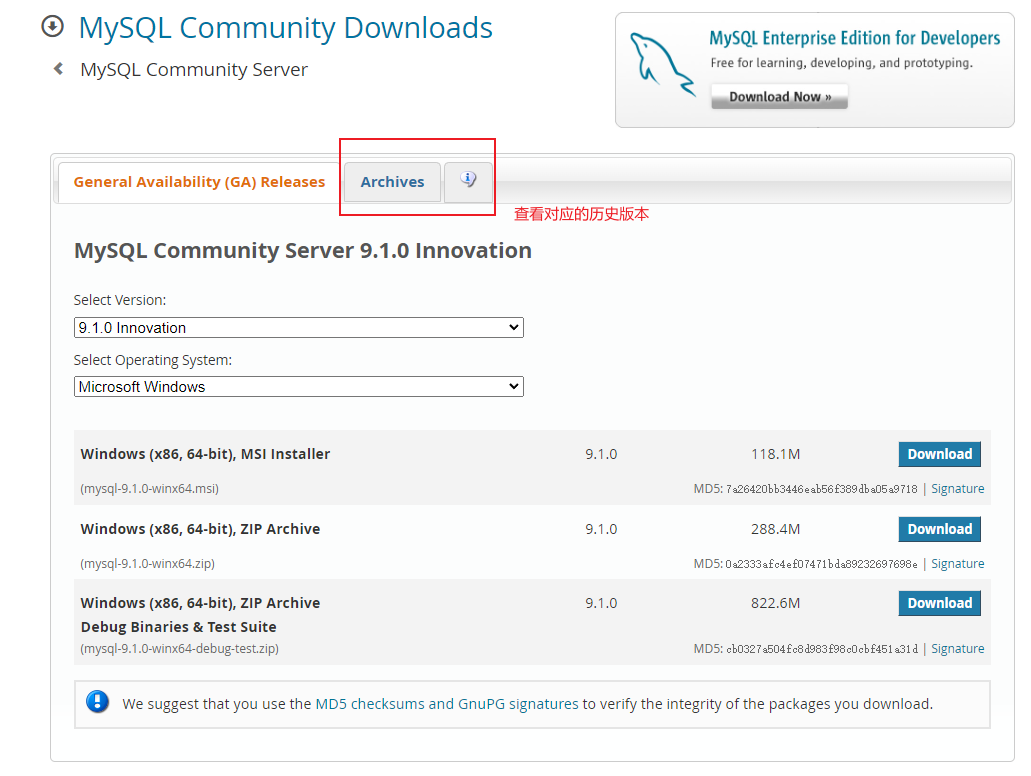Click the MySQL Community Downloads heading
Viewport: 1031px width, 776px height.
(x=285, y=28)
